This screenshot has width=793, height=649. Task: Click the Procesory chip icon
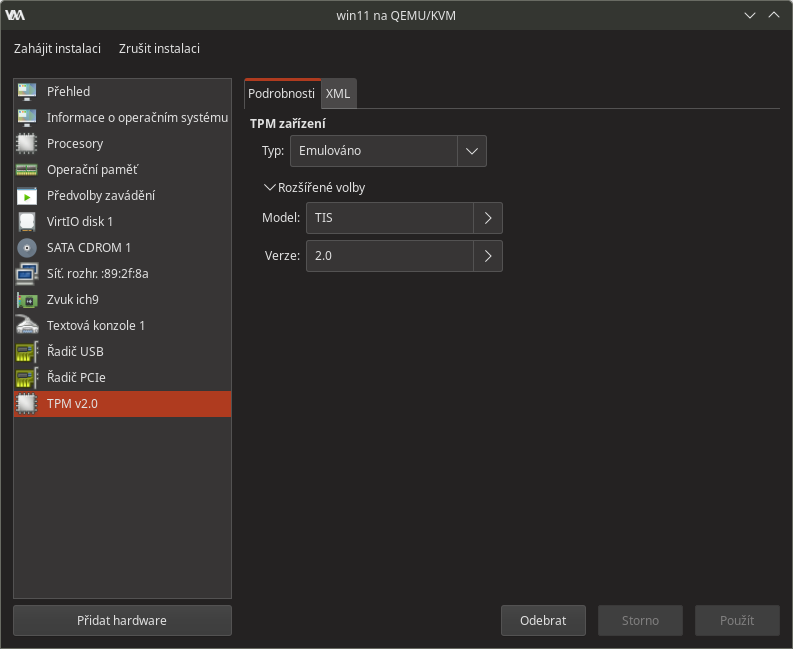point(27,144)
